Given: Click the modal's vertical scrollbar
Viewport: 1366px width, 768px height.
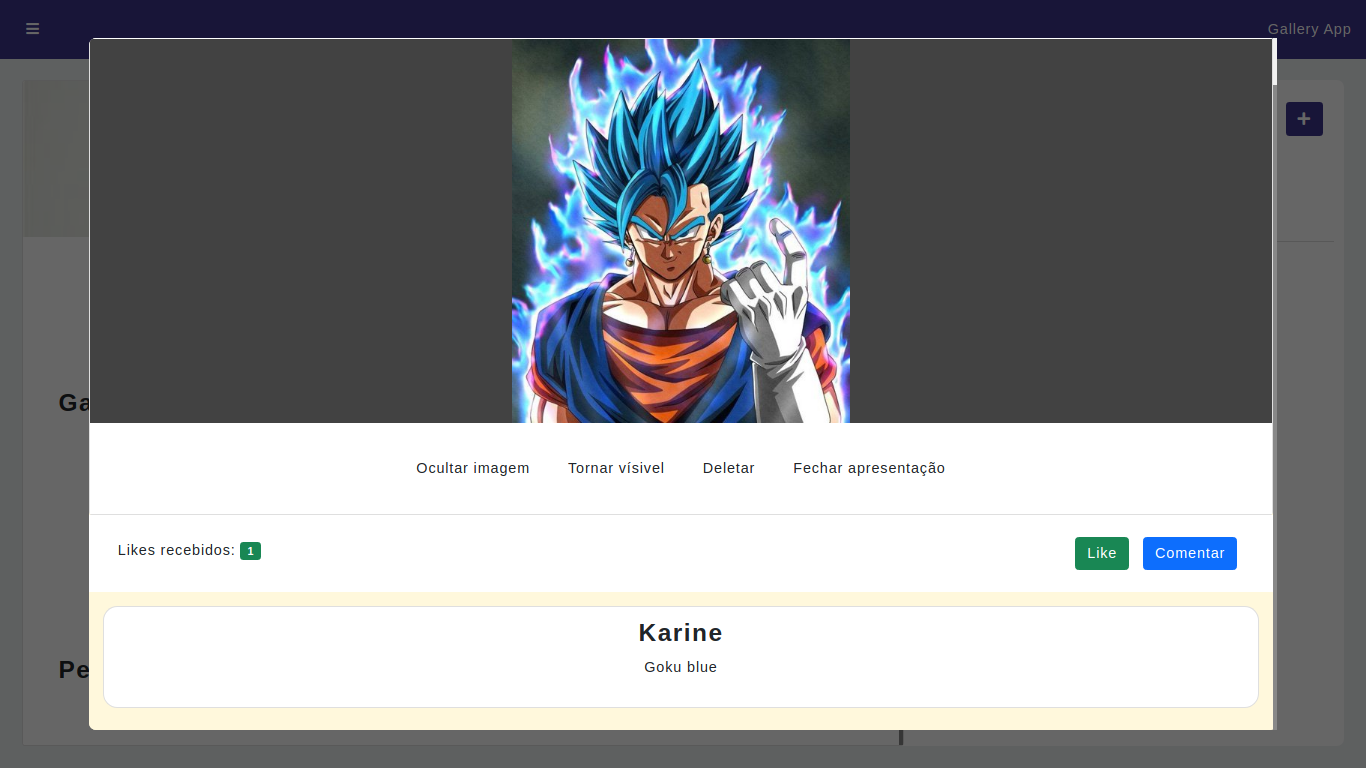Looking at the screenshot, I should [x=1275, y=384].
